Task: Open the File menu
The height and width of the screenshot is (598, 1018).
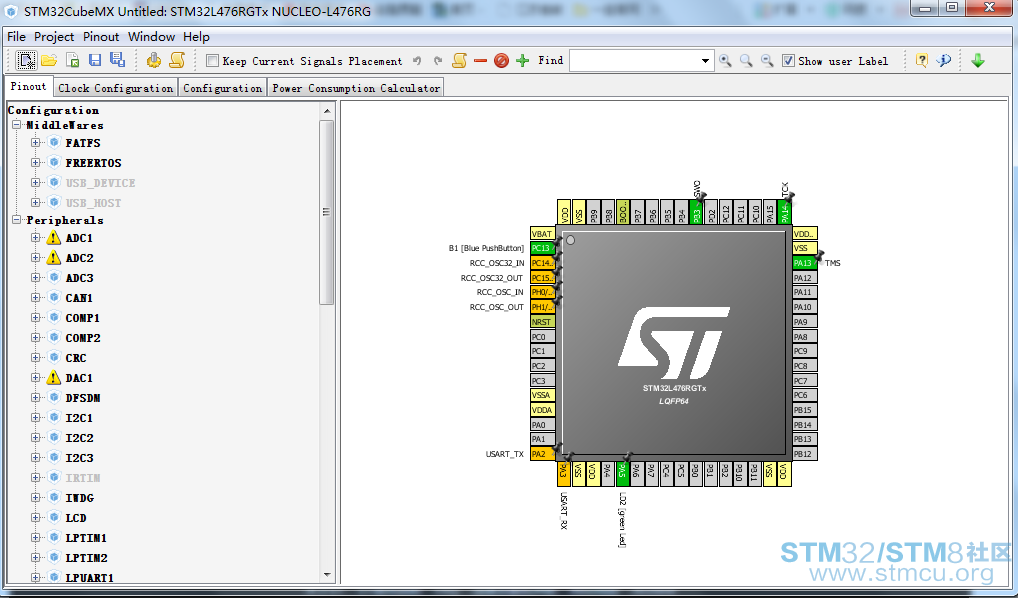Action: tap(16, 37)
